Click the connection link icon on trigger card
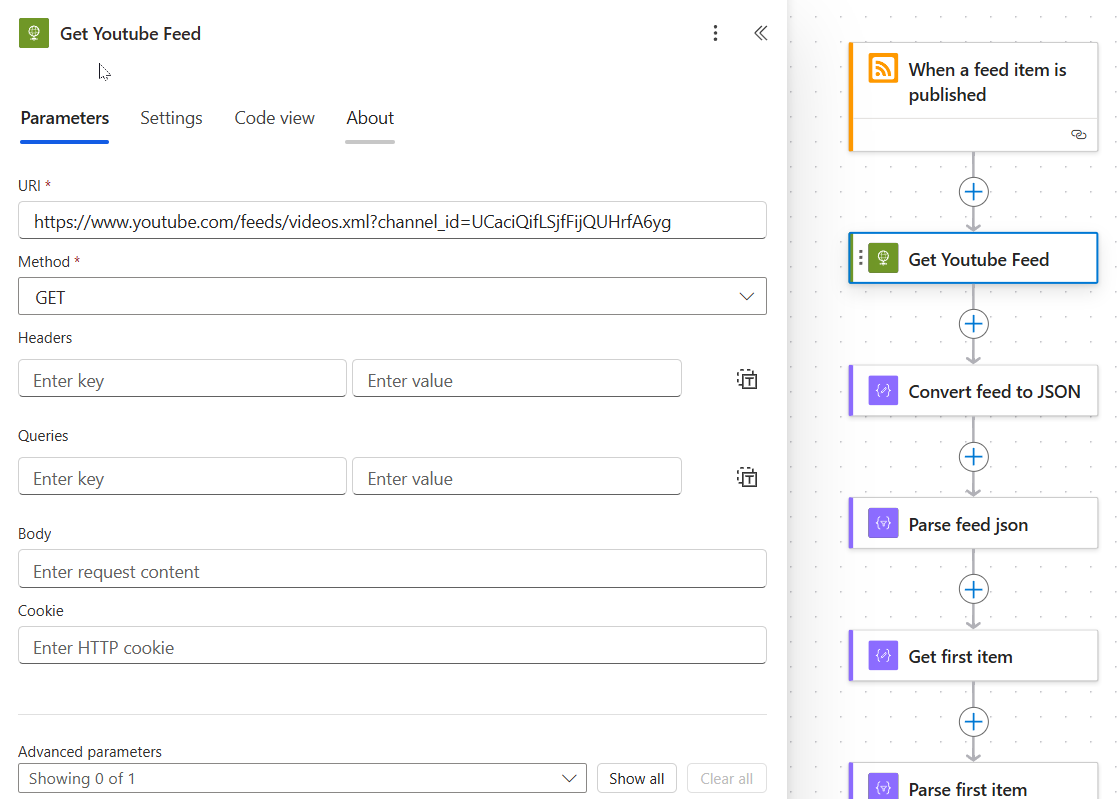The height and width of the screenshot is (799, 1117). point(1079,135)
